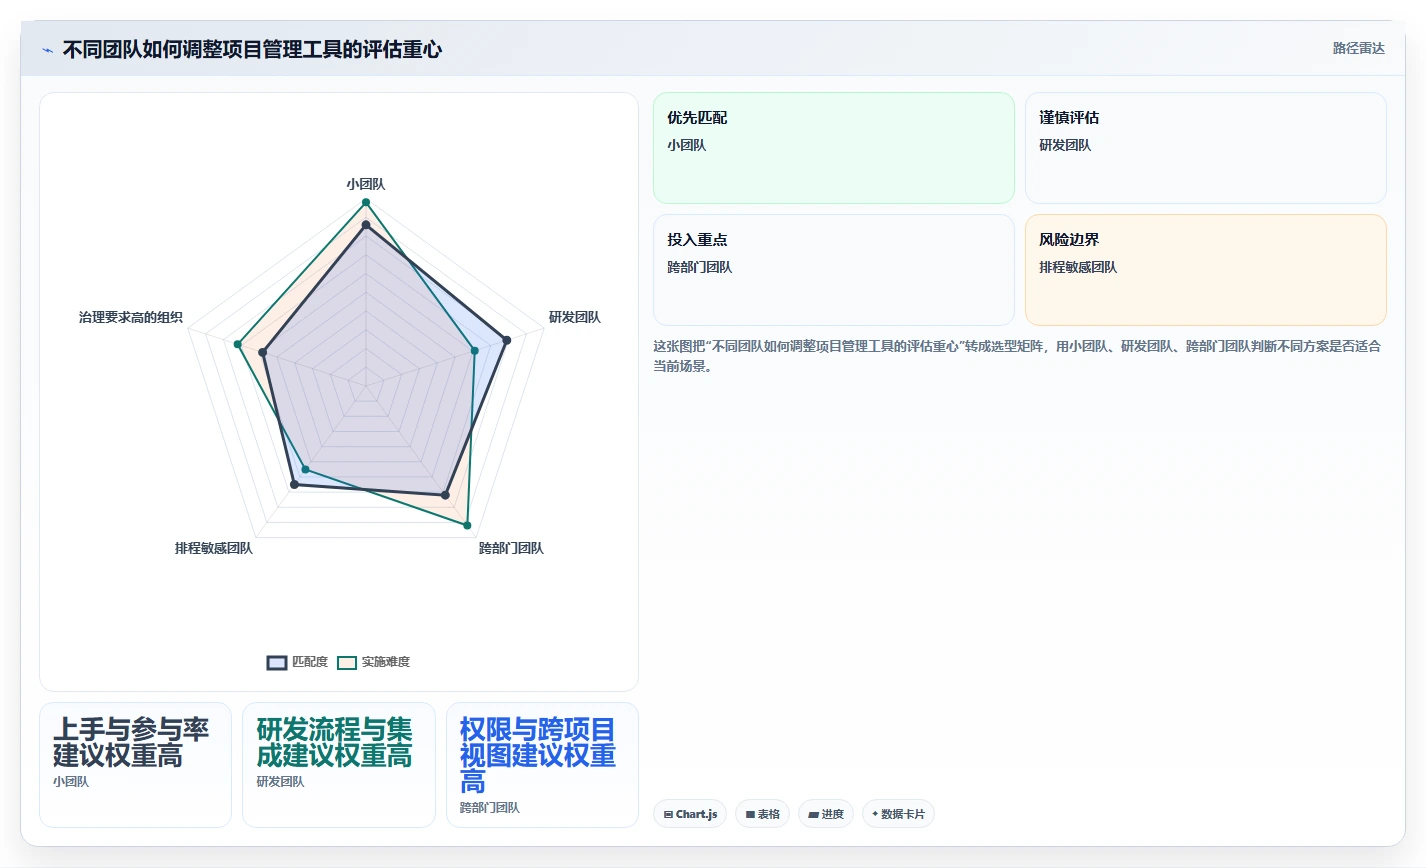Click the blue 权限与跨项目视图建议权重高 stat card
Image resolution: width=1426 pixels, height=868 pixels.
tap(542, 765)
